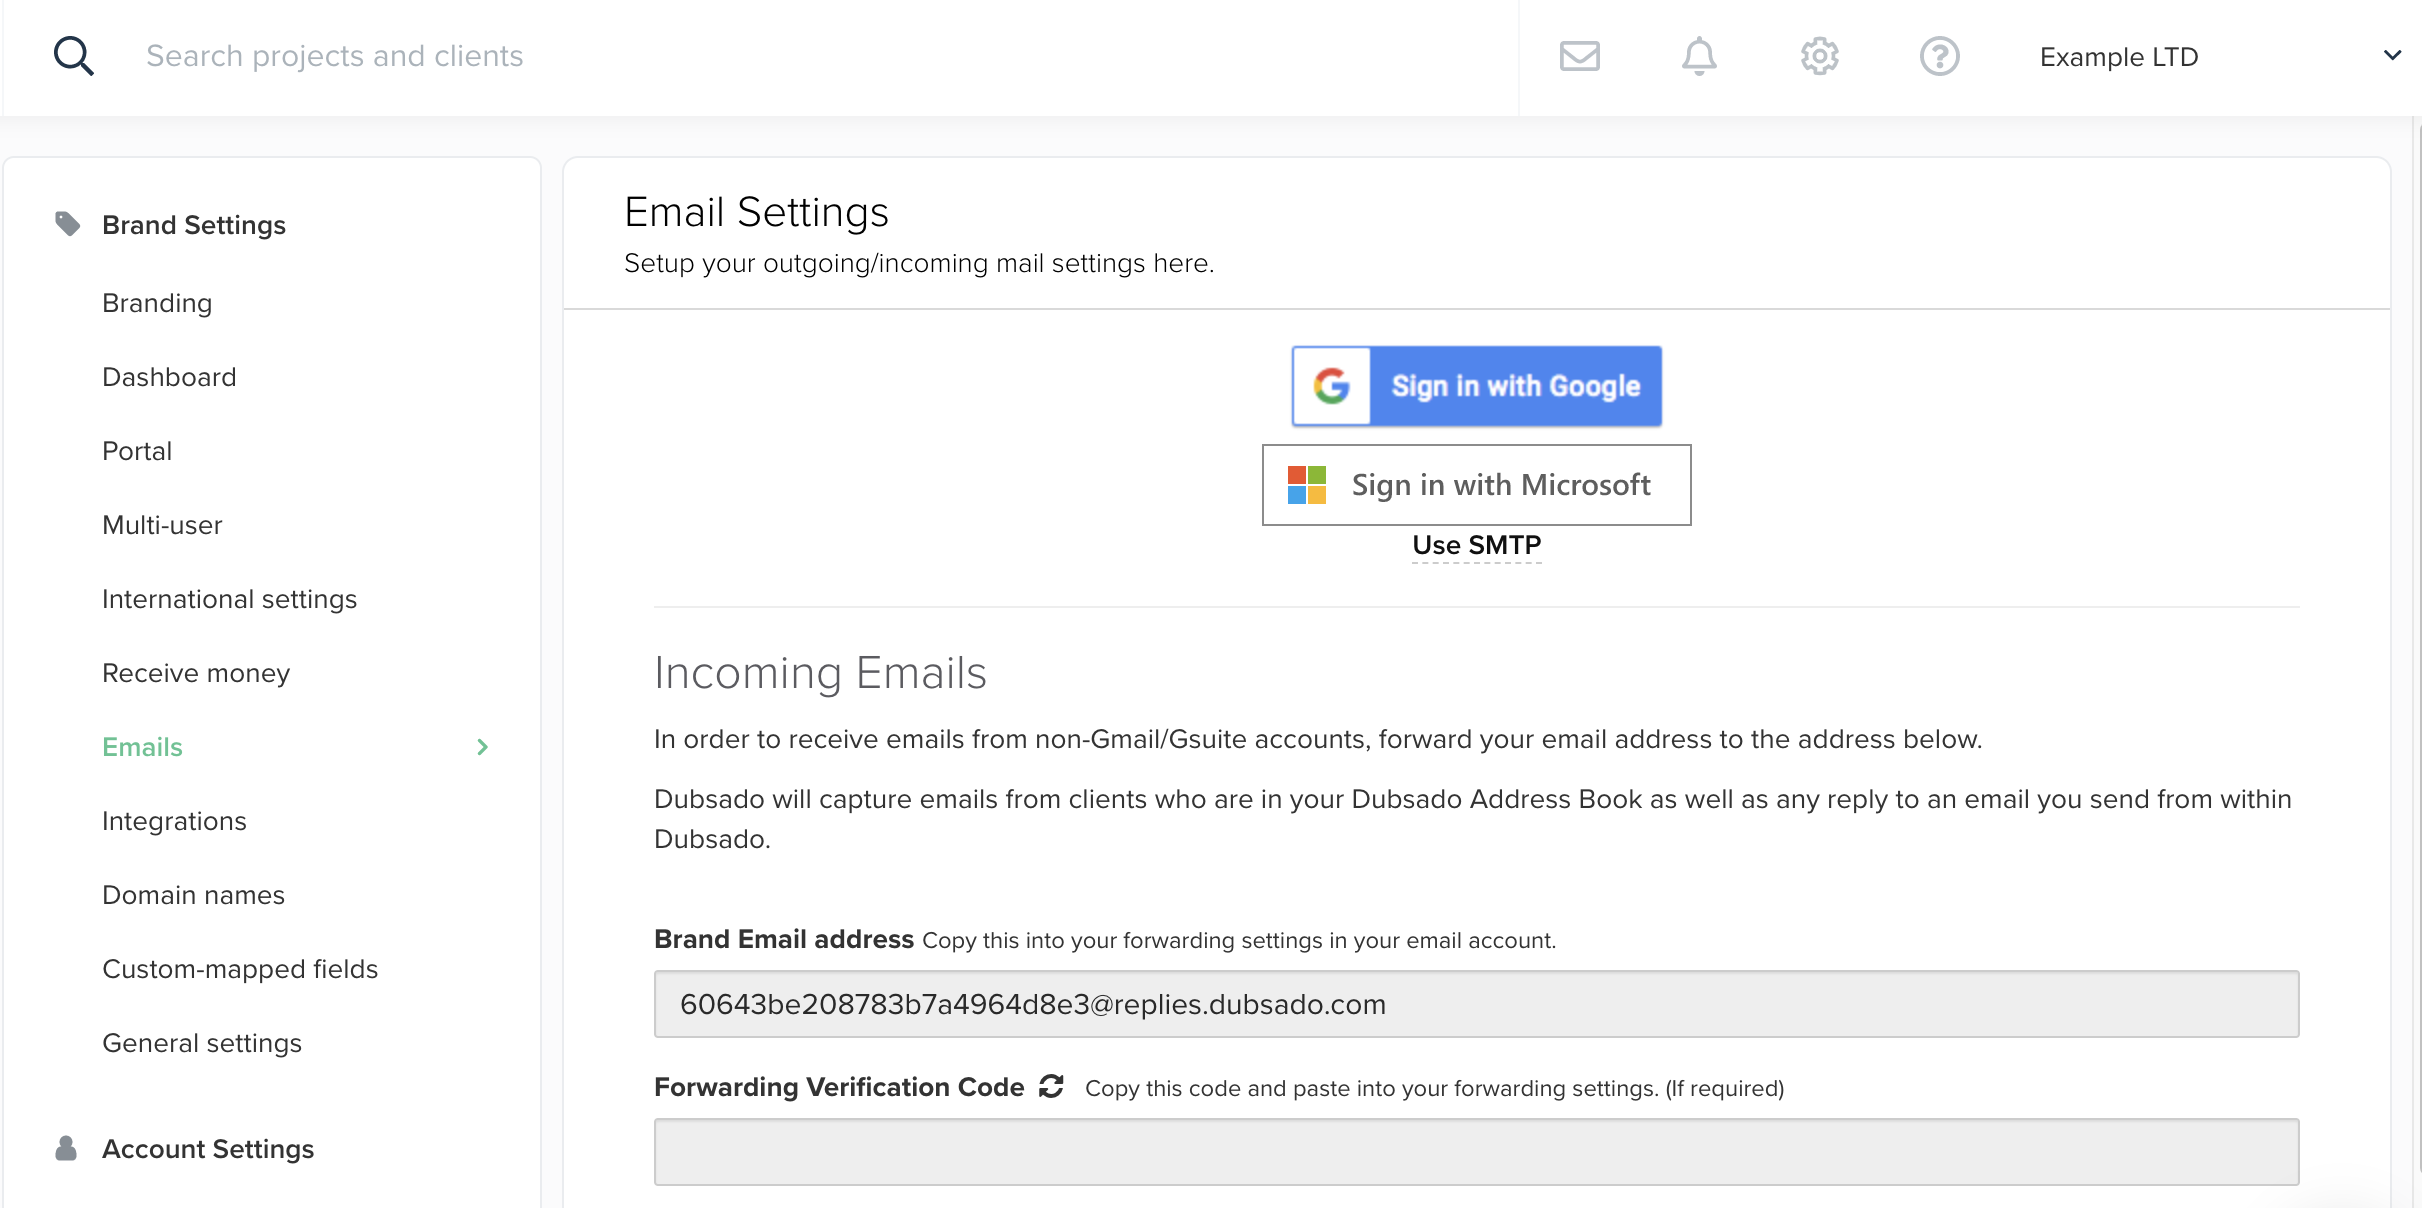
Task: Select the Branding menu item
Action: (x=158, y=303)
